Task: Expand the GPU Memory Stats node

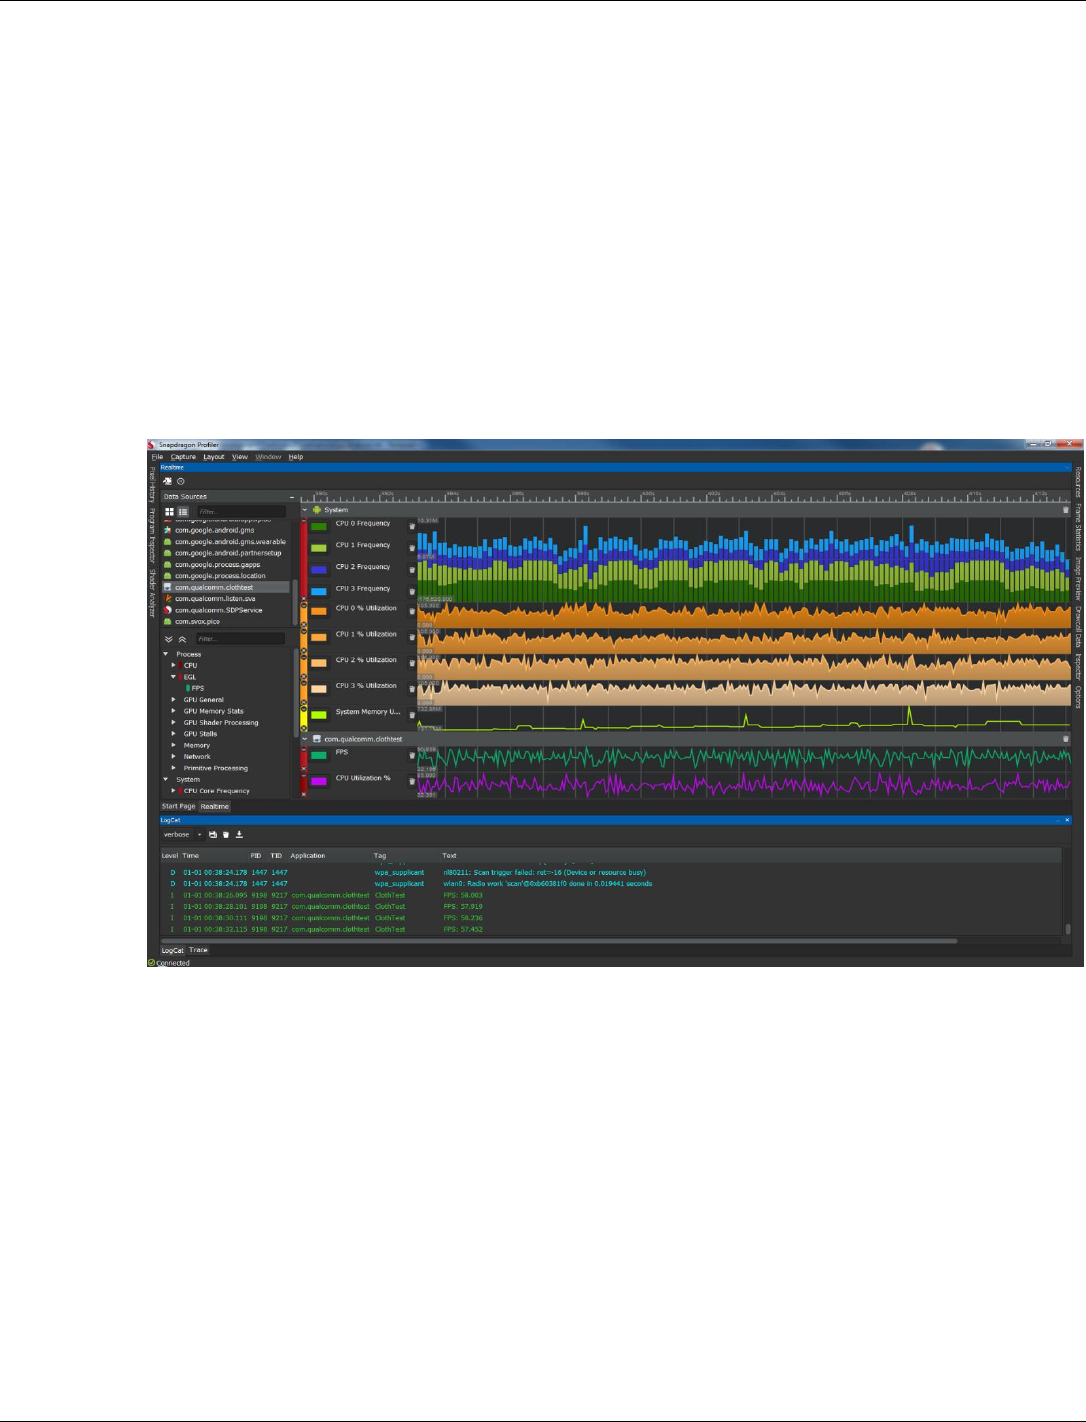Action: 174,711
